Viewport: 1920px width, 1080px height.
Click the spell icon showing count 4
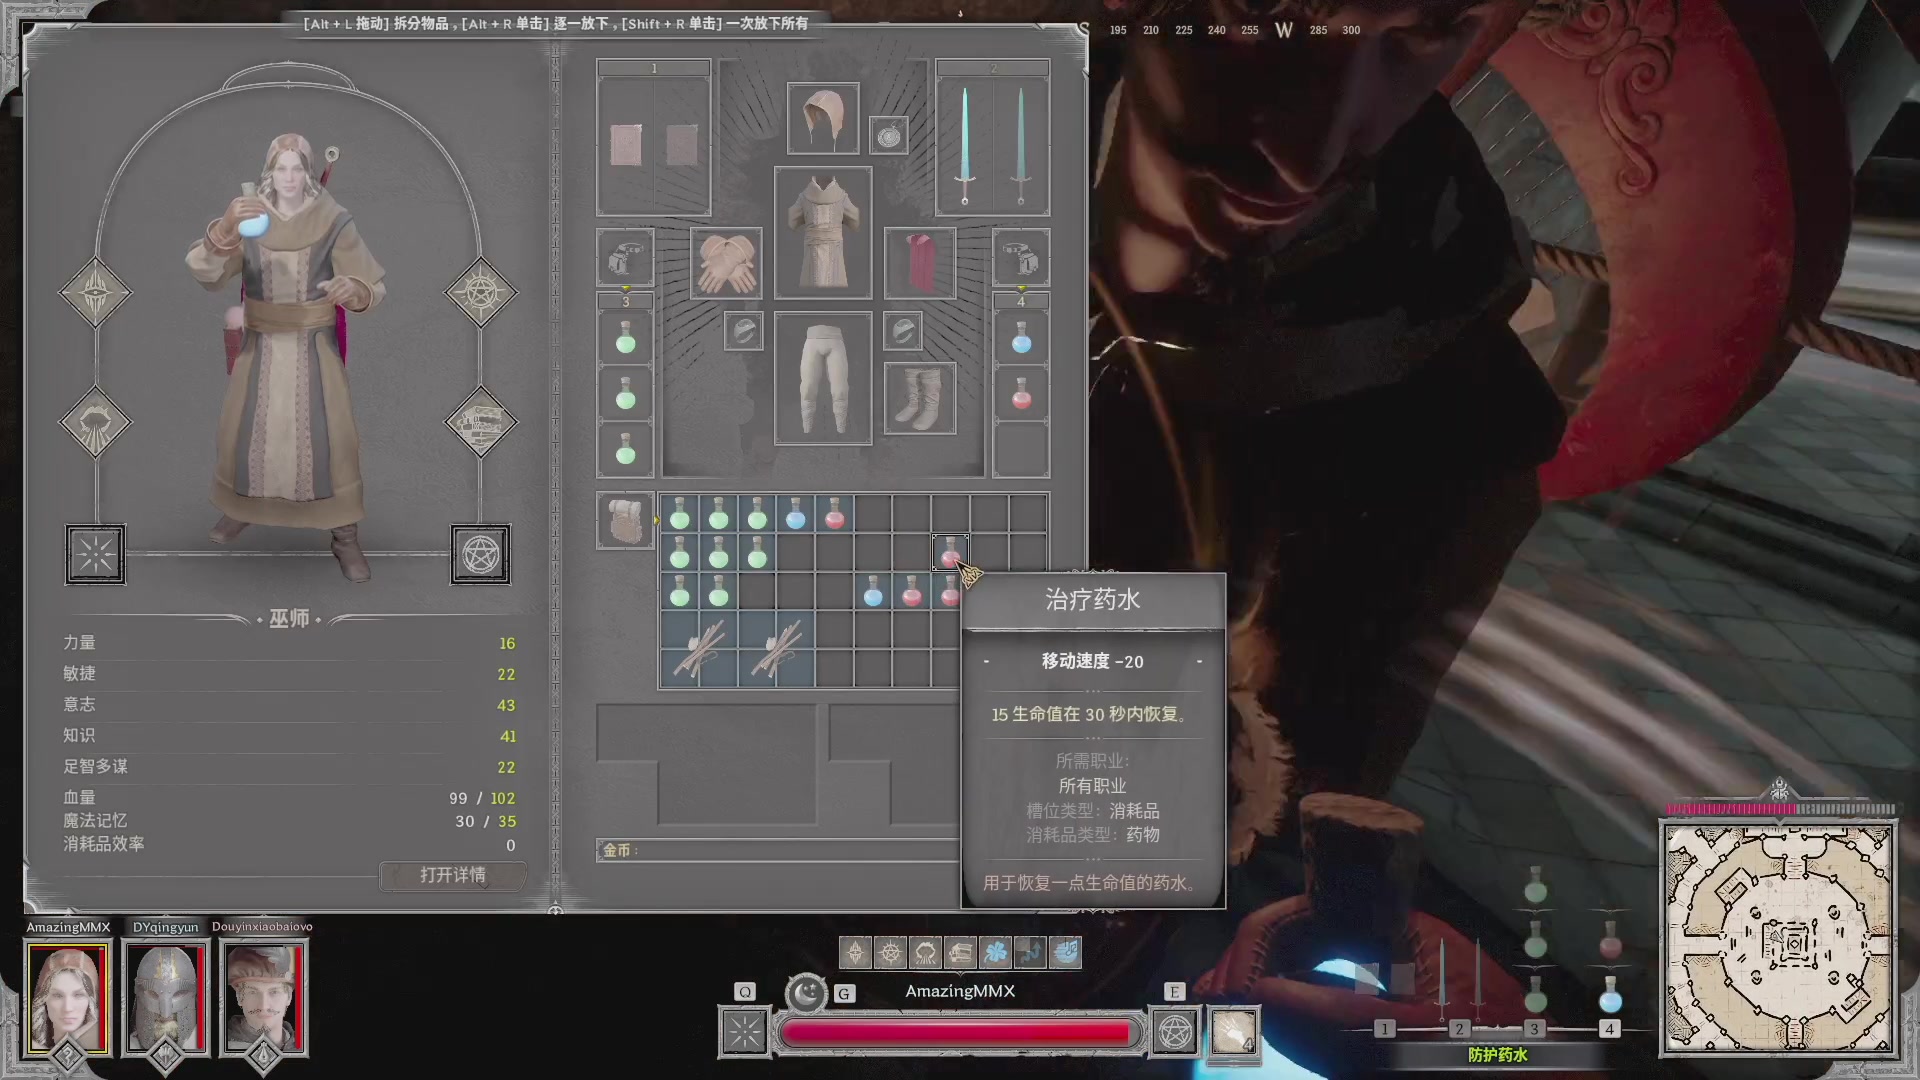(x=1234, y=1032)
